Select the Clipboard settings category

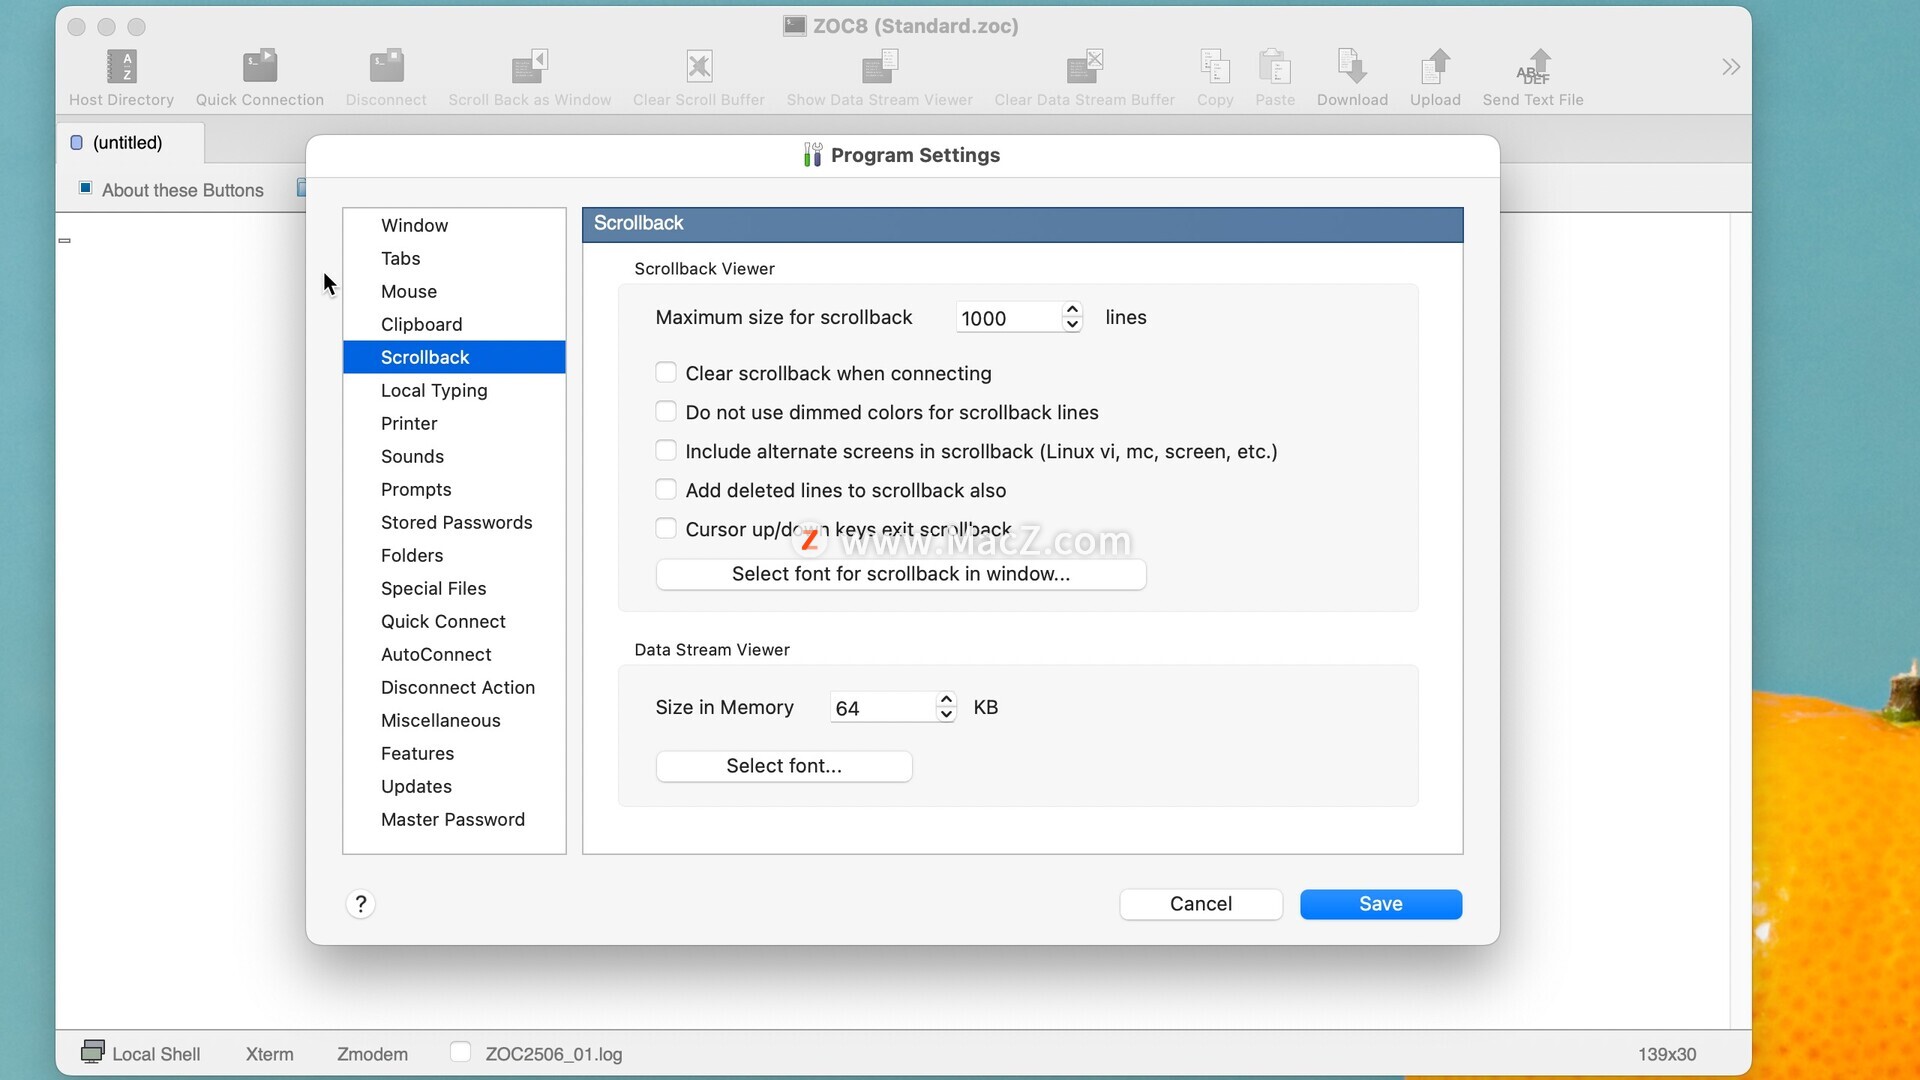pos(454,324)
